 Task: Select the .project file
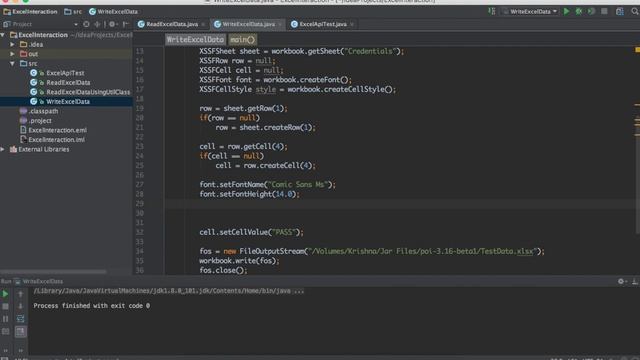click(40, 121)
